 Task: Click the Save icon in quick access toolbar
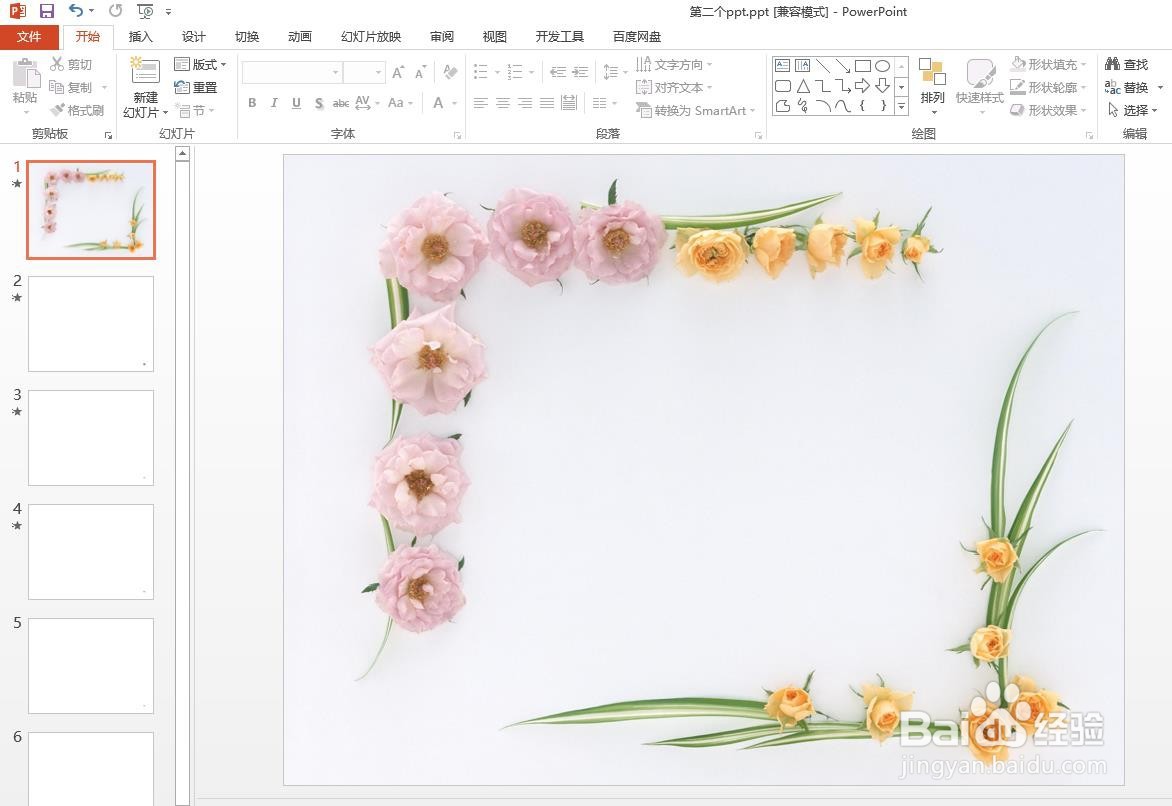pos(46,11)
